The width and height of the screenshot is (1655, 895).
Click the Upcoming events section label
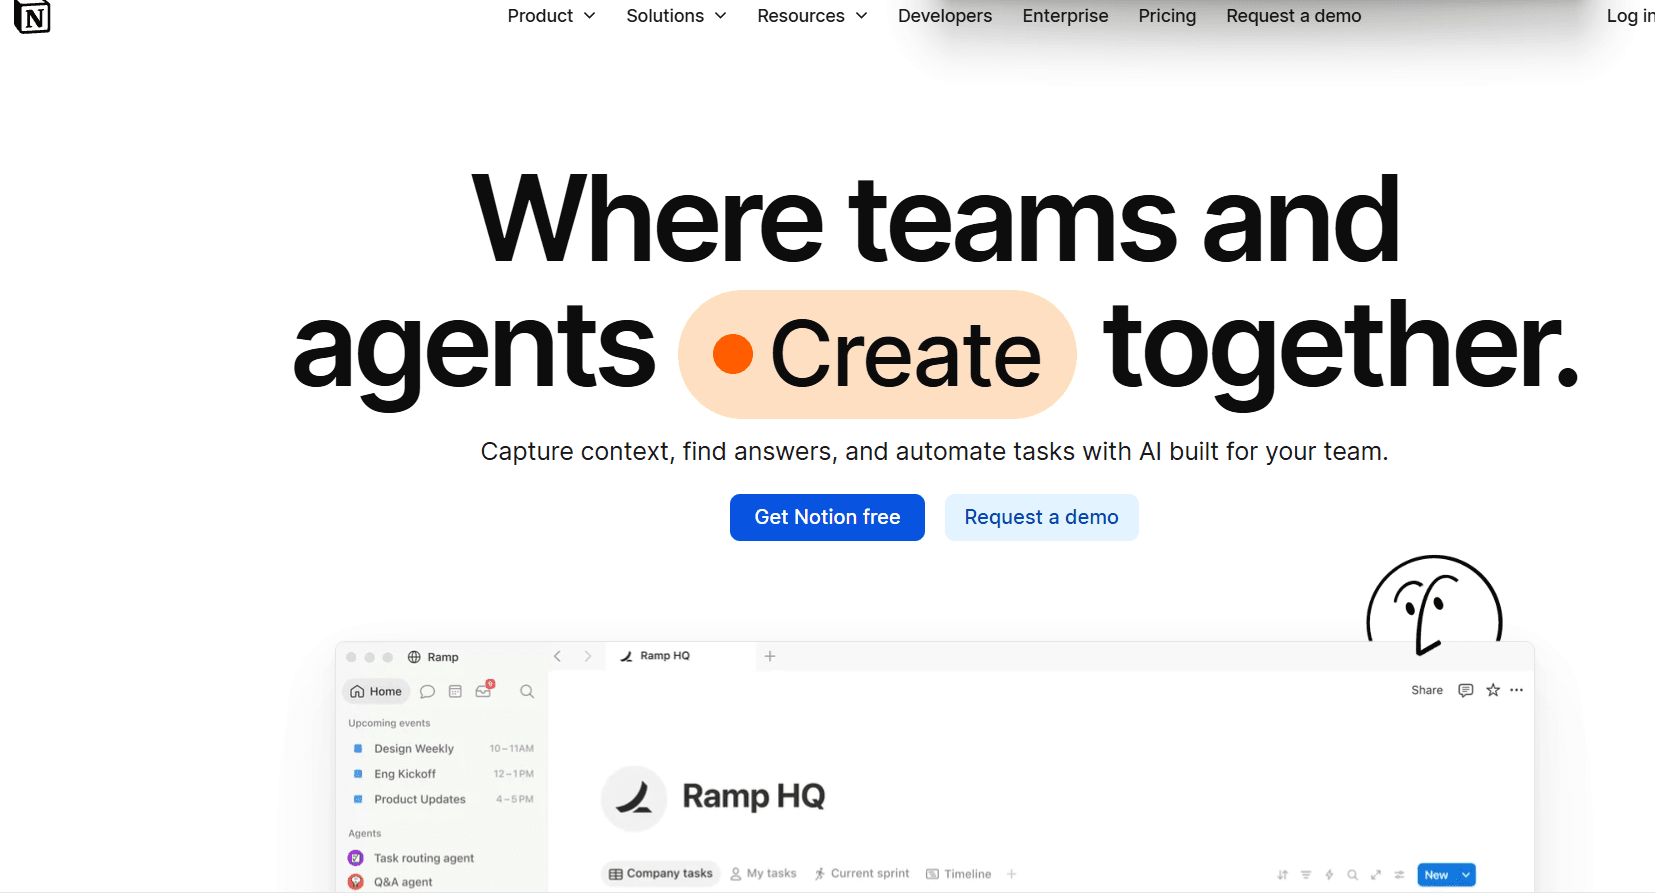tap(389, 723)
